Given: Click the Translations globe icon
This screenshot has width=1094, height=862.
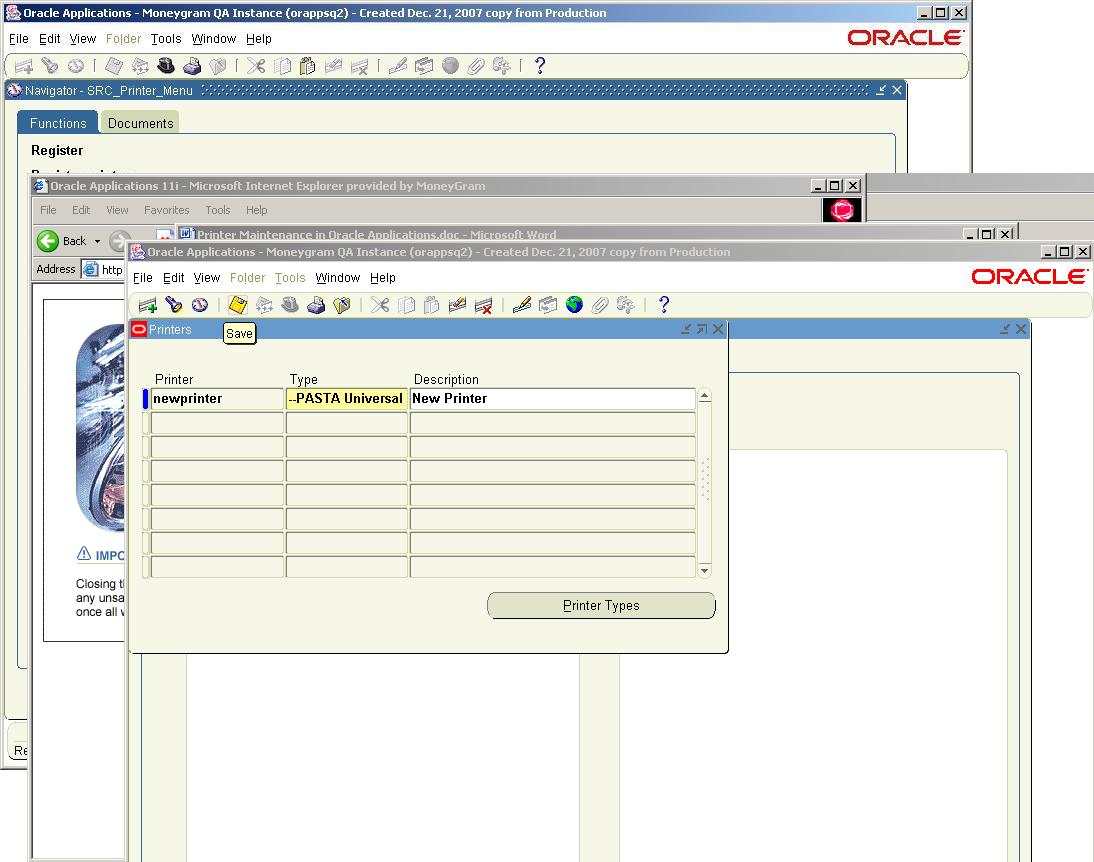Looking at the screenshot, I should tap(573, 305).
